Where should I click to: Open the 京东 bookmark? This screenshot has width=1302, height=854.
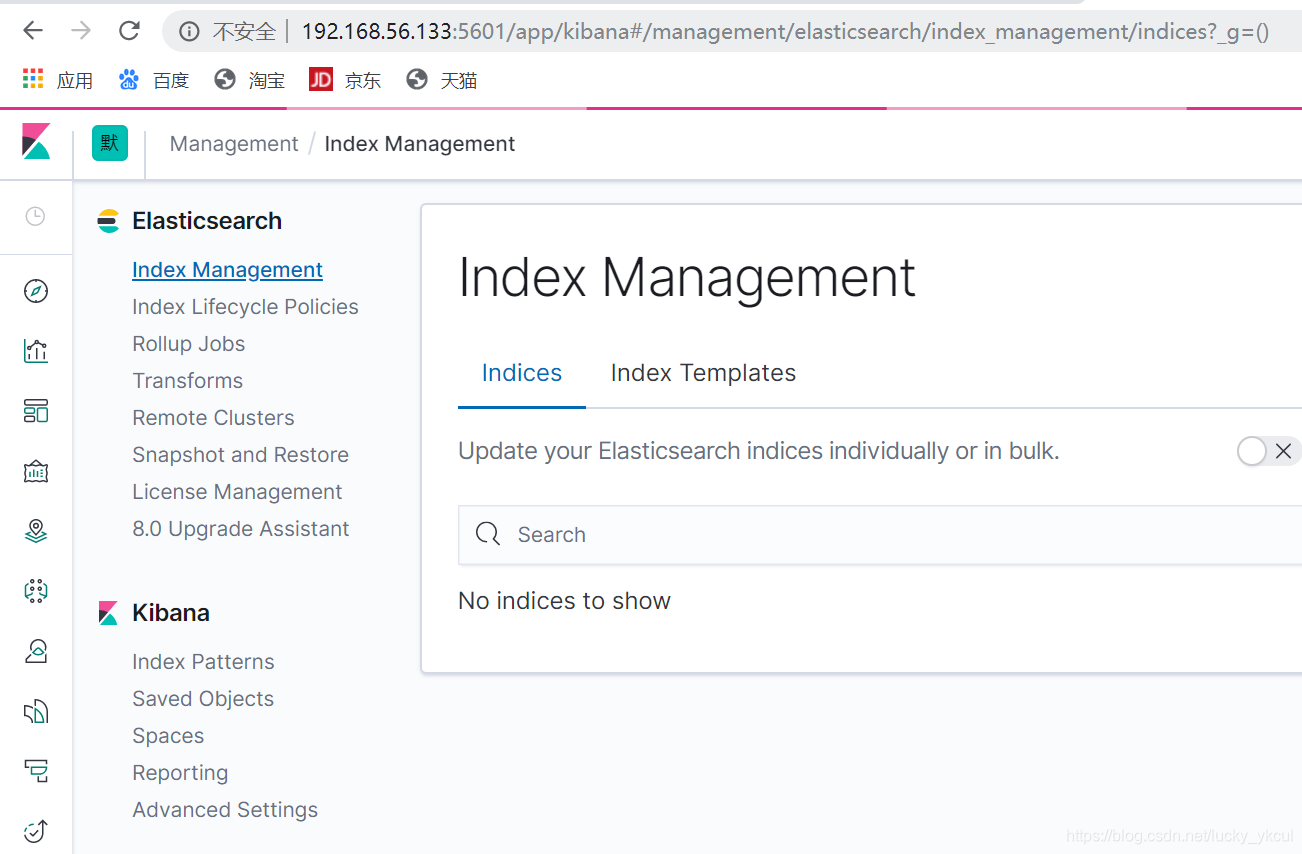click(x=345, y=80)
